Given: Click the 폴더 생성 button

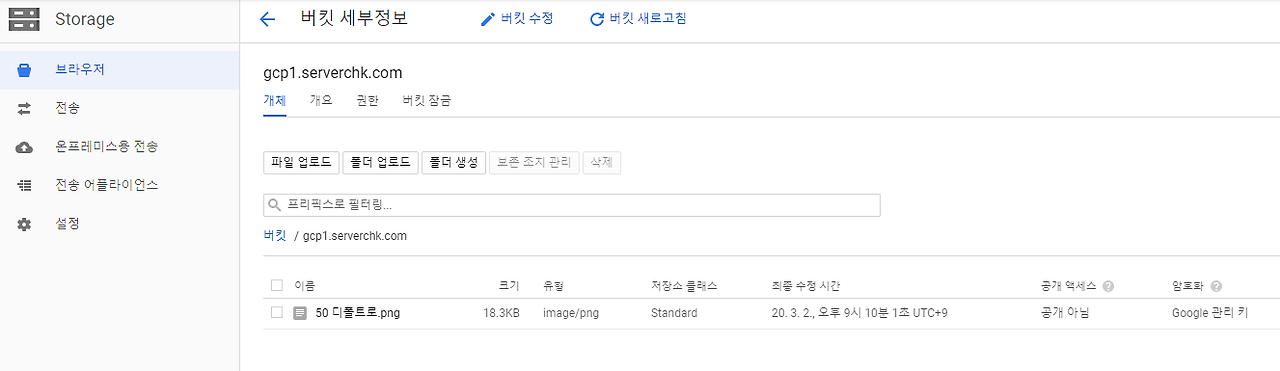Looking at the screenshot, I should (454, 163).
